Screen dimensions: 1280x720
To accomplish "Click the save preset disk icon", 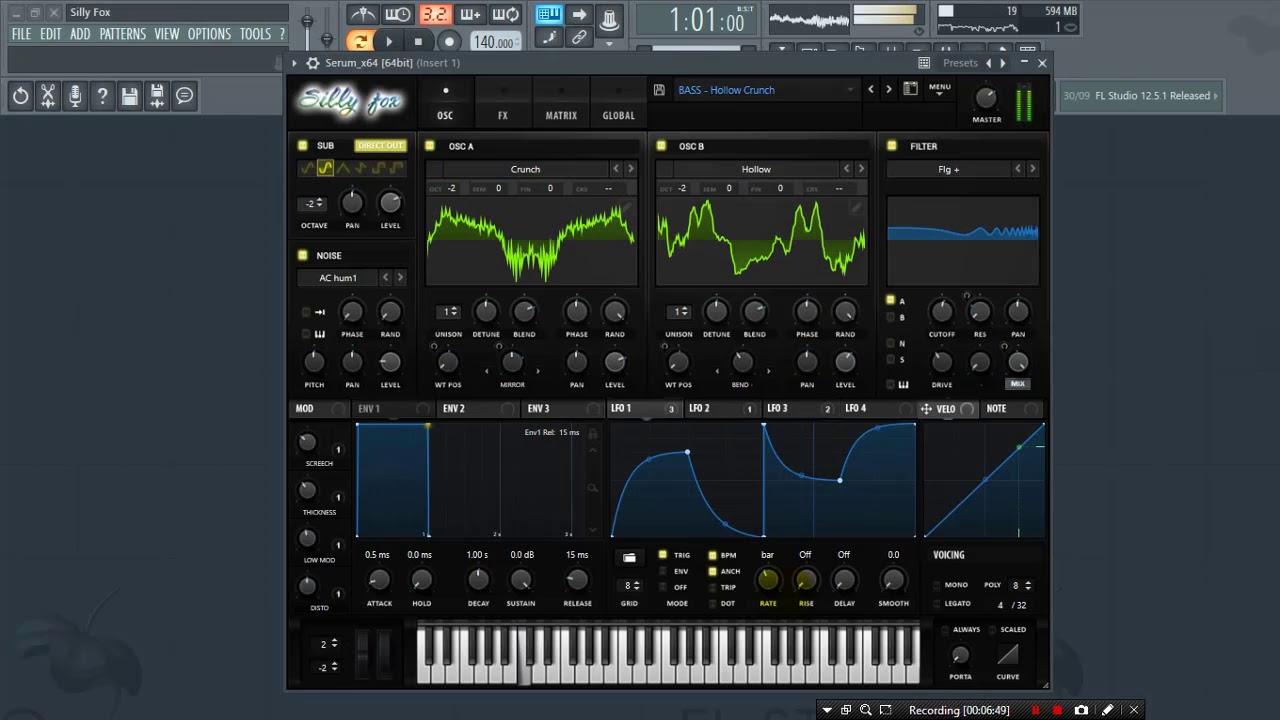I will coord(659,90).
